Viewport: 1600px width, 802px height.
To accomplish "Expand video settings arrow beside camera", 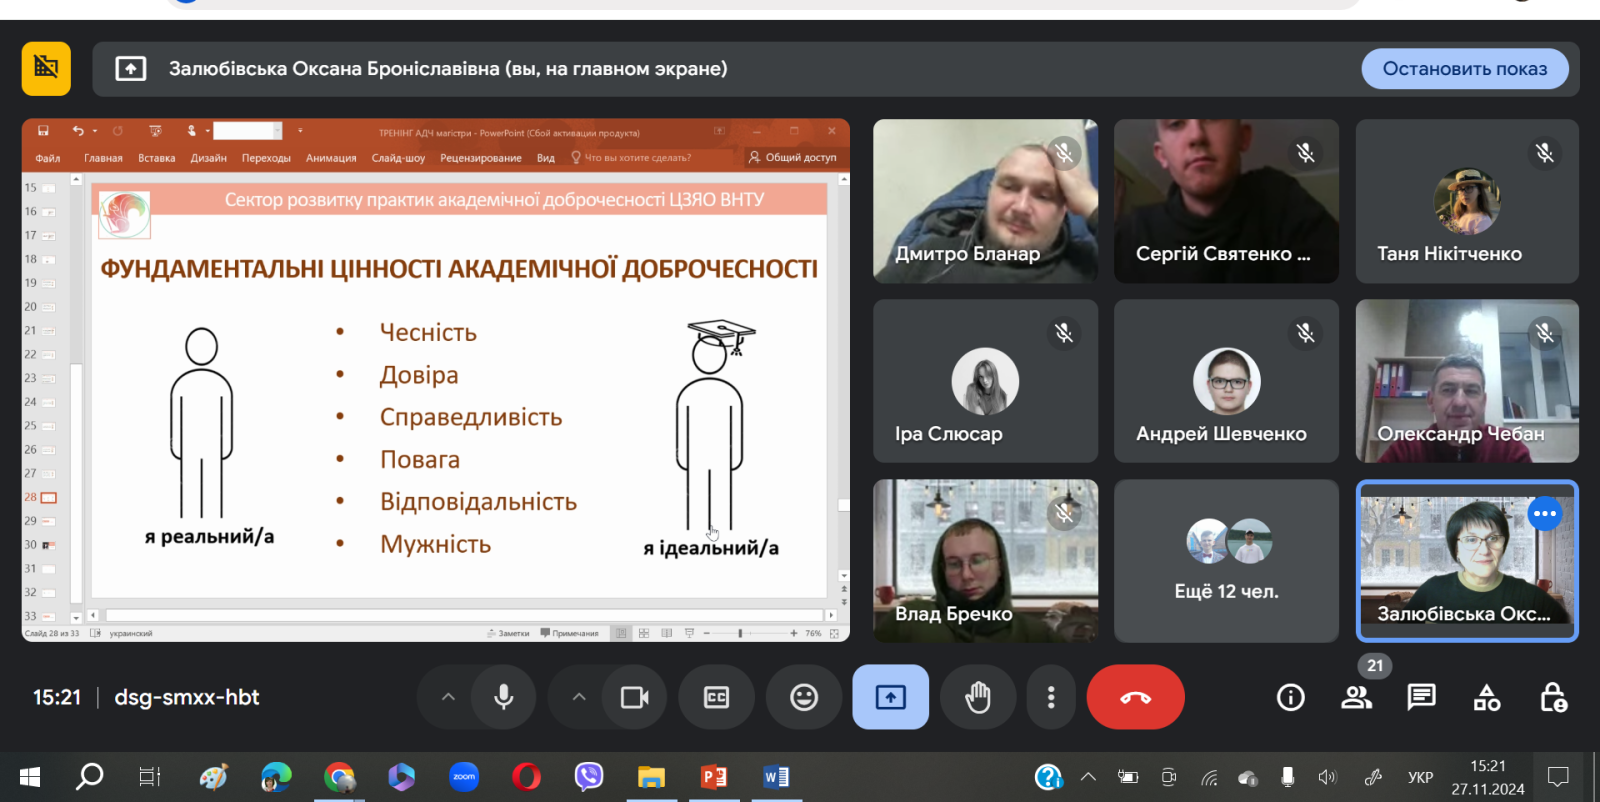I will click(579, 697).
